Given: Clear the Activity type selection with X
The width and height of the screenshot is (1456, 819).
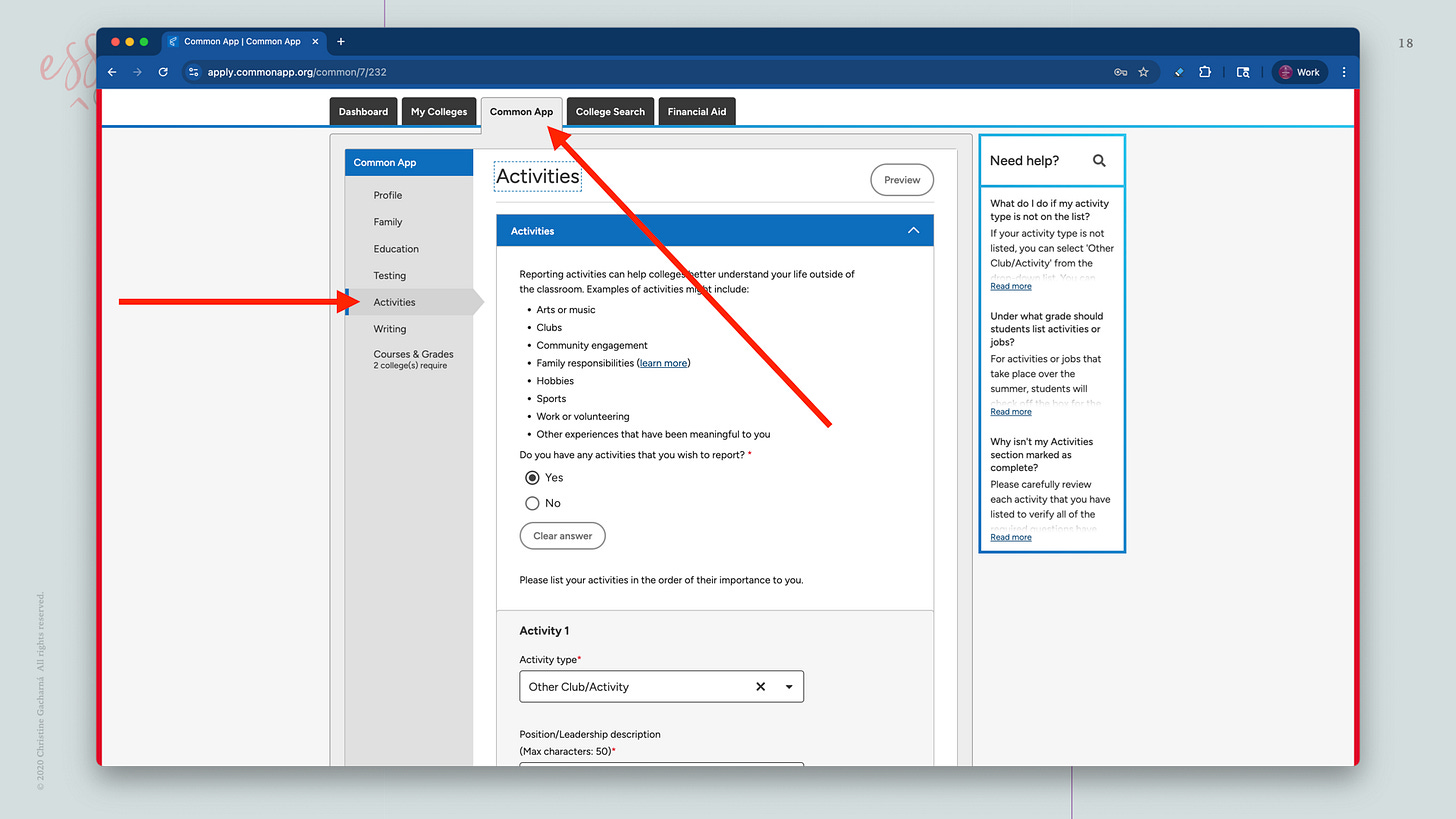Looking at the screenshot, I should pyautogui.click(x=760, y=687).
